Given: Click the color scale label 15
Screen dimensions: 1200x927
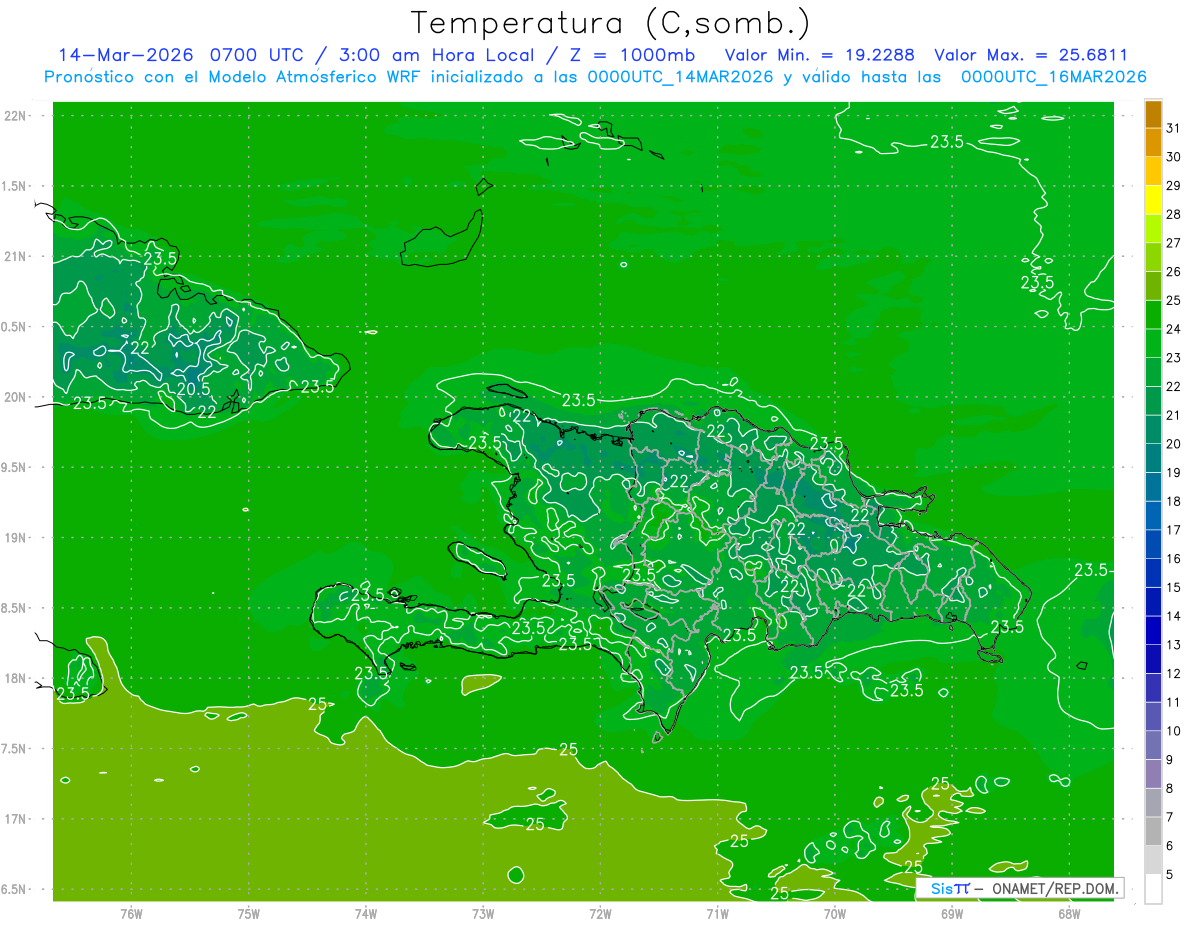Looking at the screenshot, I should coord(1174,587).
